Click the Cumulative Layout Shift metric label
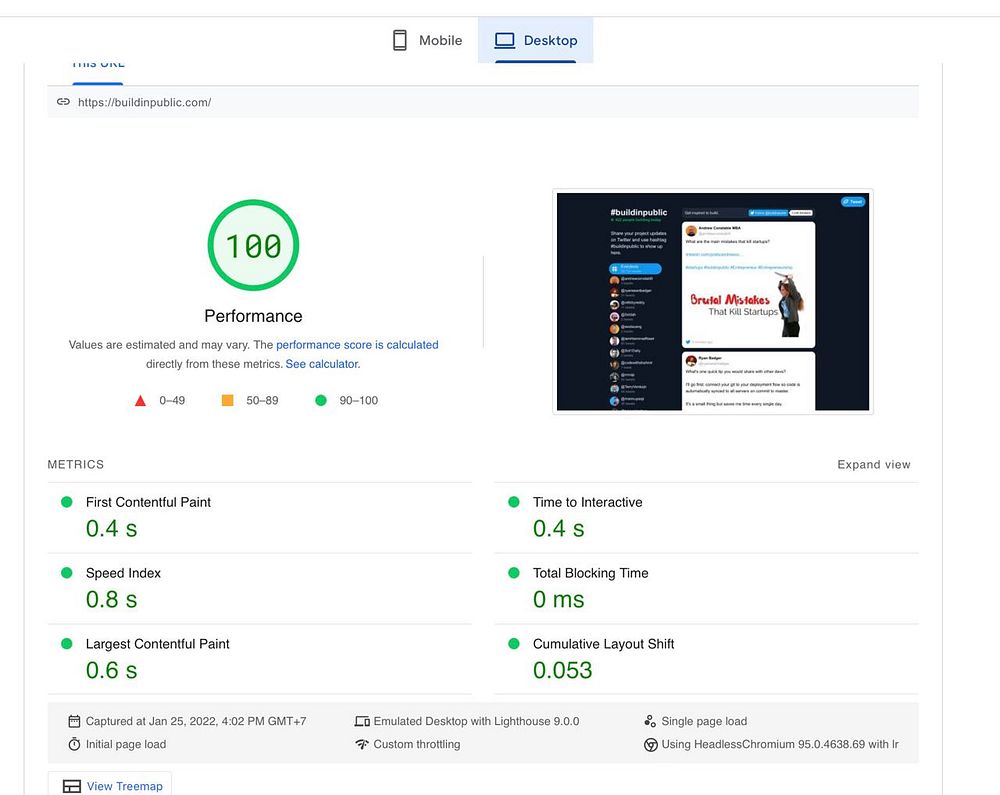 603,644
